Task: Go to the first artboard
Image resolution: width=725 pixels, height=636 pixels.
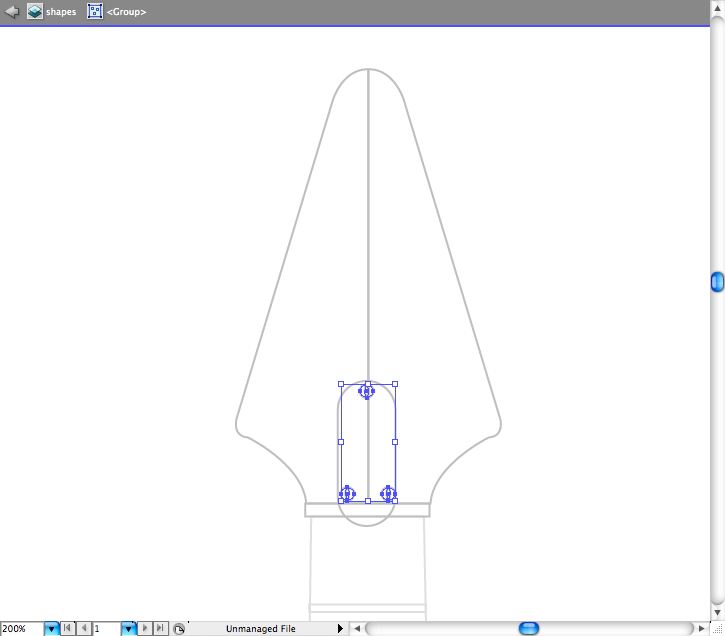Action: tap(68, 628)
